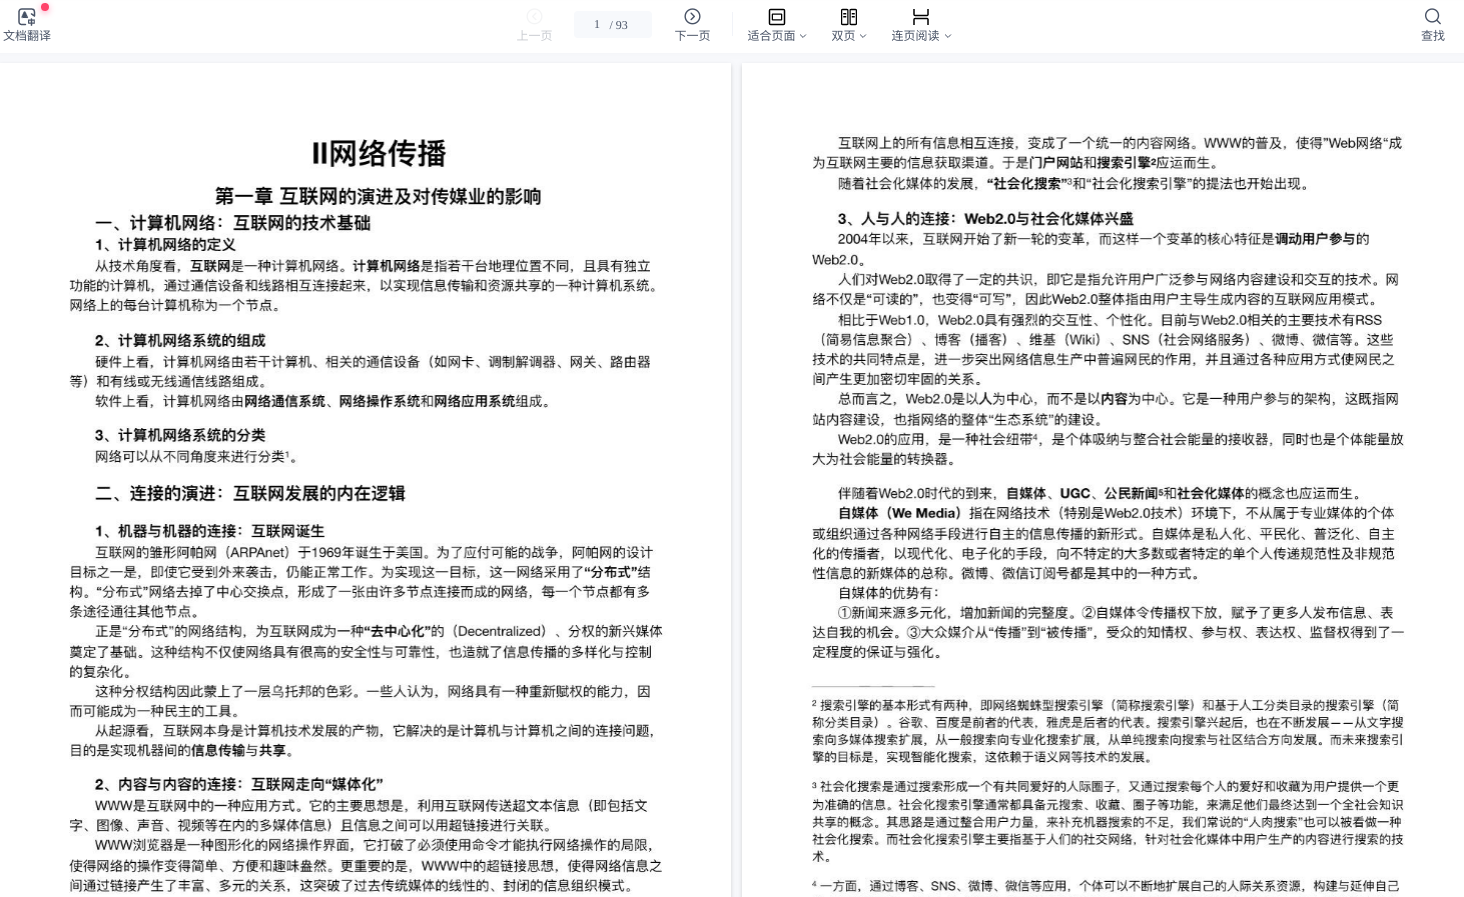1464x897 pixels.
Task: Open 查找 search with the magnifier icon
Action: coord(1432,16)
